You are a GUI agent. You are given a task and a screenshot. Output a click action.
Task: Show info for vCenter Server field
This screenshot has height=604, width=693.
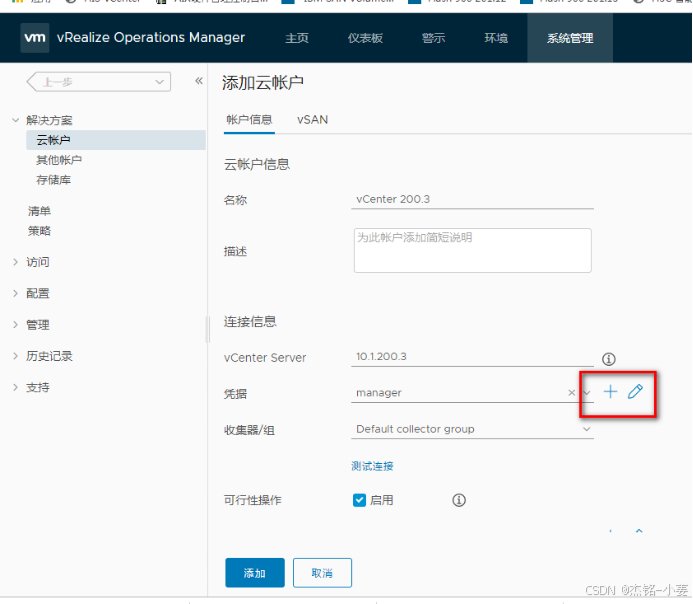[x=609, y=359]
